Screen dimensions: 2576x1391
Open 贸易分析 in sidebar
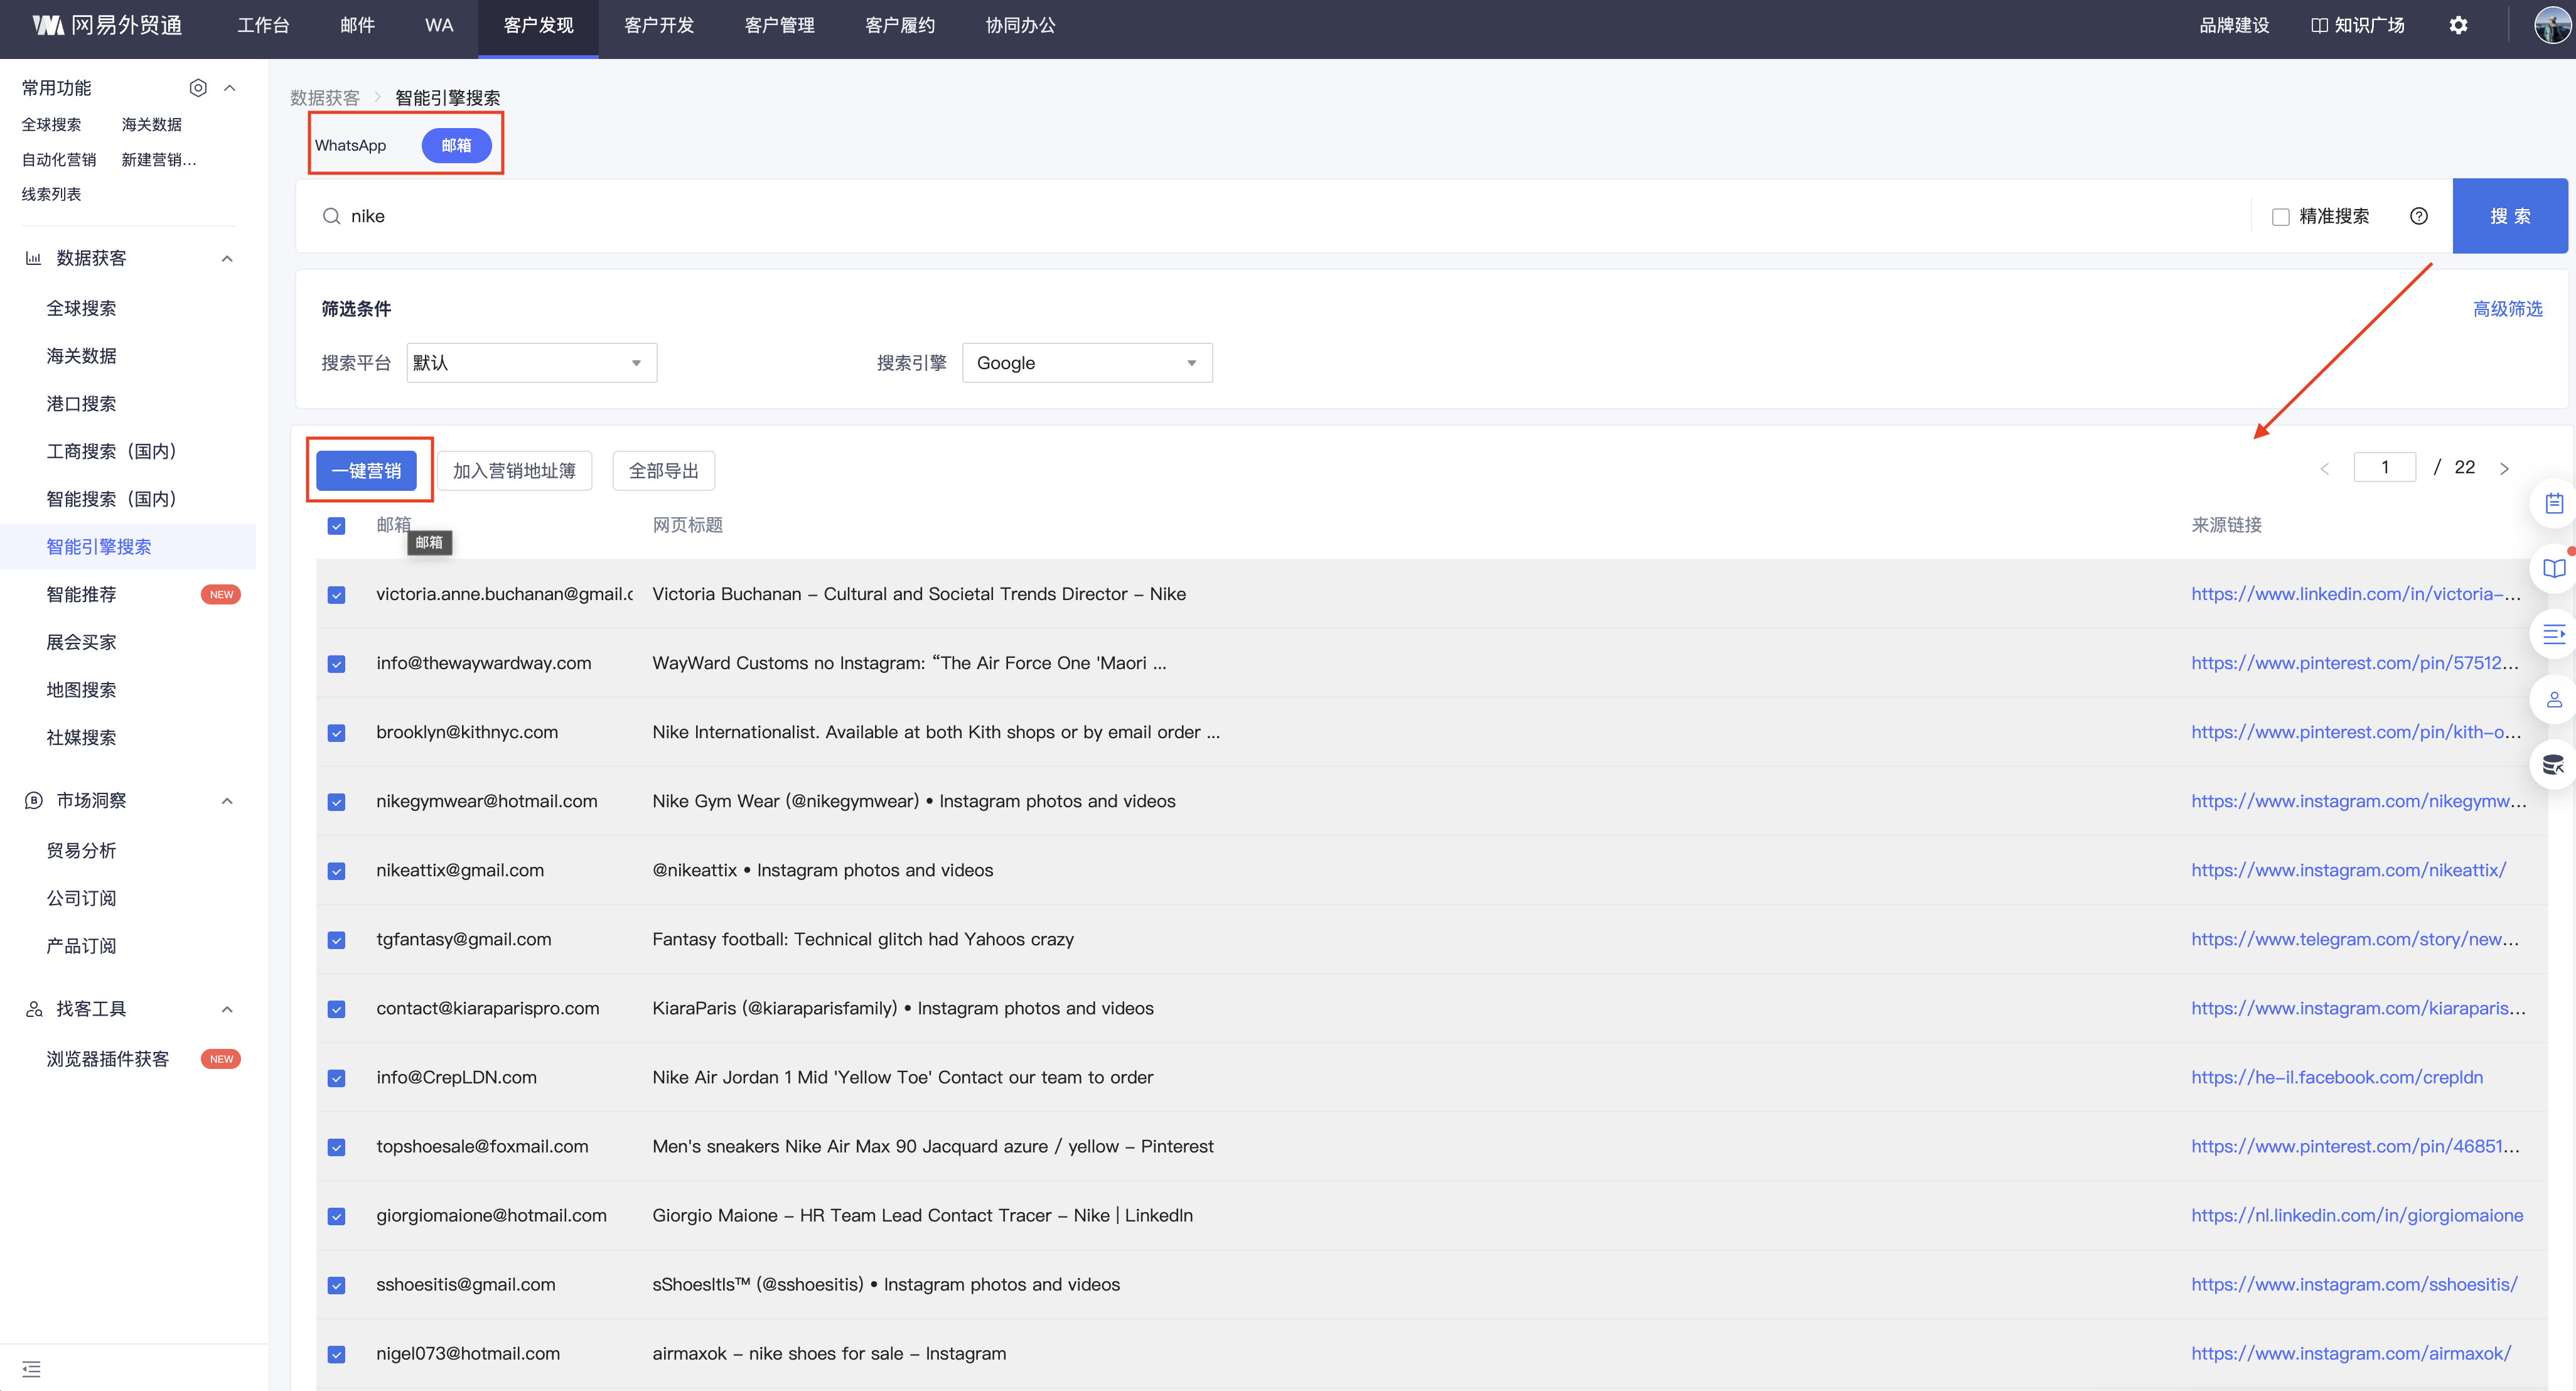coord(81,851)
